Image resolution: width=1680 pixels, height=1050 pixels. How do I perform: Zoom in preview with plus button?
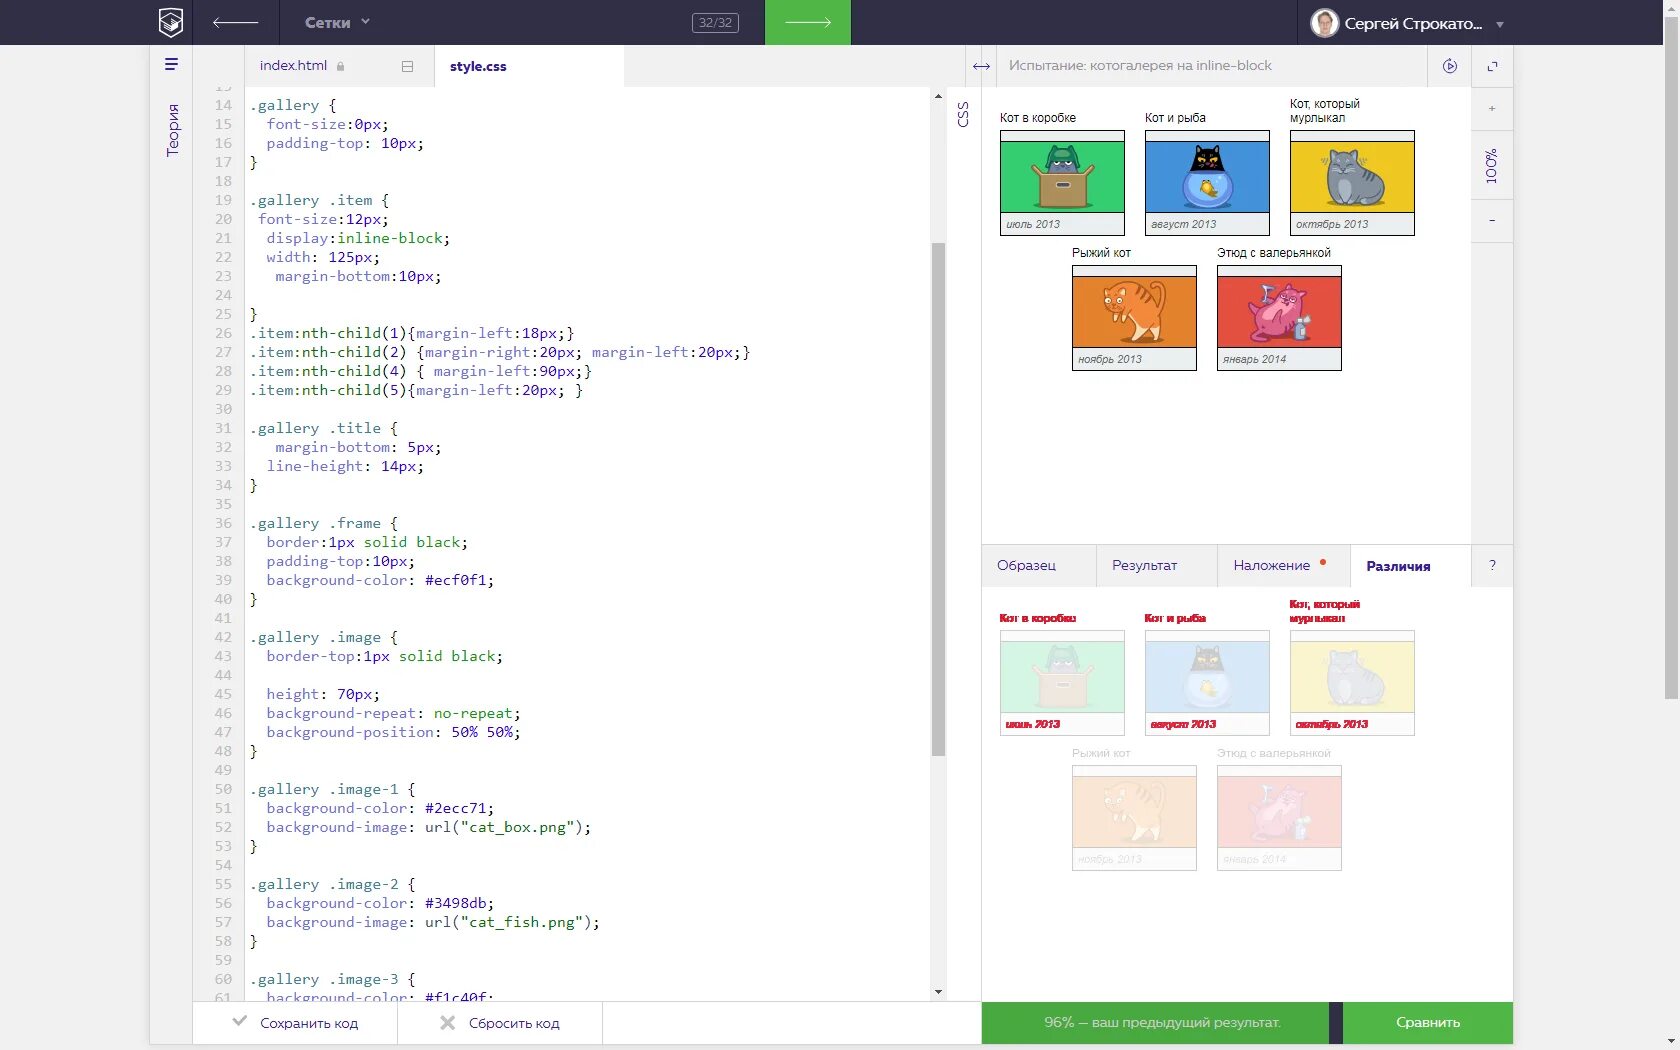(x=1492, y=108)
